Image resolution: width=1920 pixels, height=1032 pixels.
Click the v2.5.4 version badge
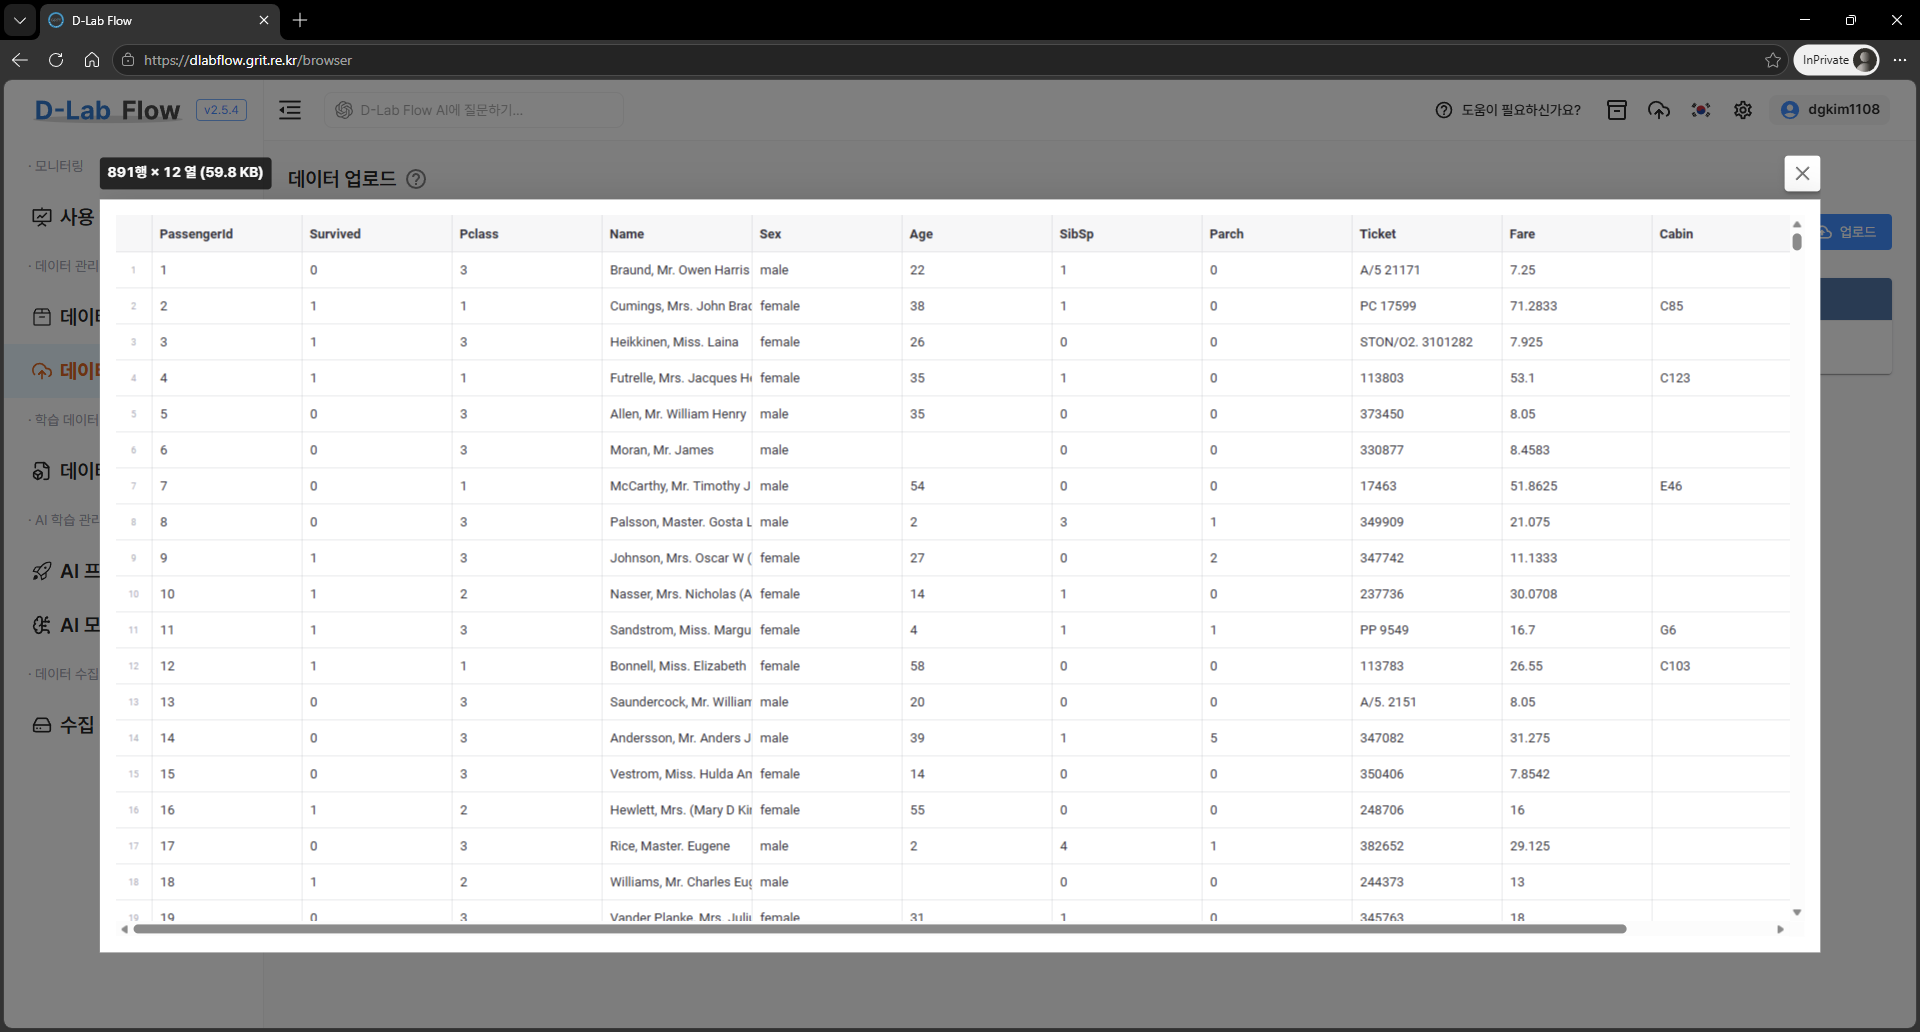221,110
